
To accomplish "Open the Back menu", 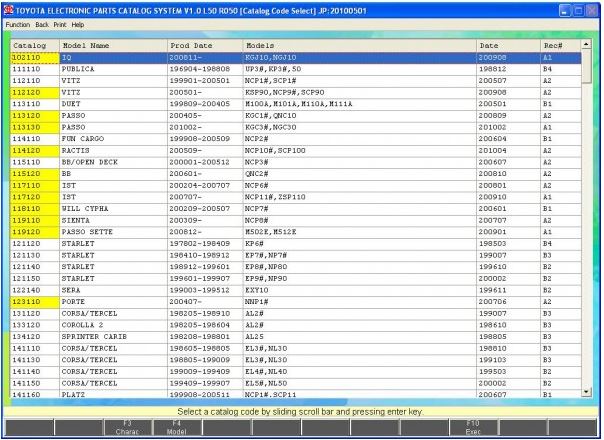I will point(42,25).
